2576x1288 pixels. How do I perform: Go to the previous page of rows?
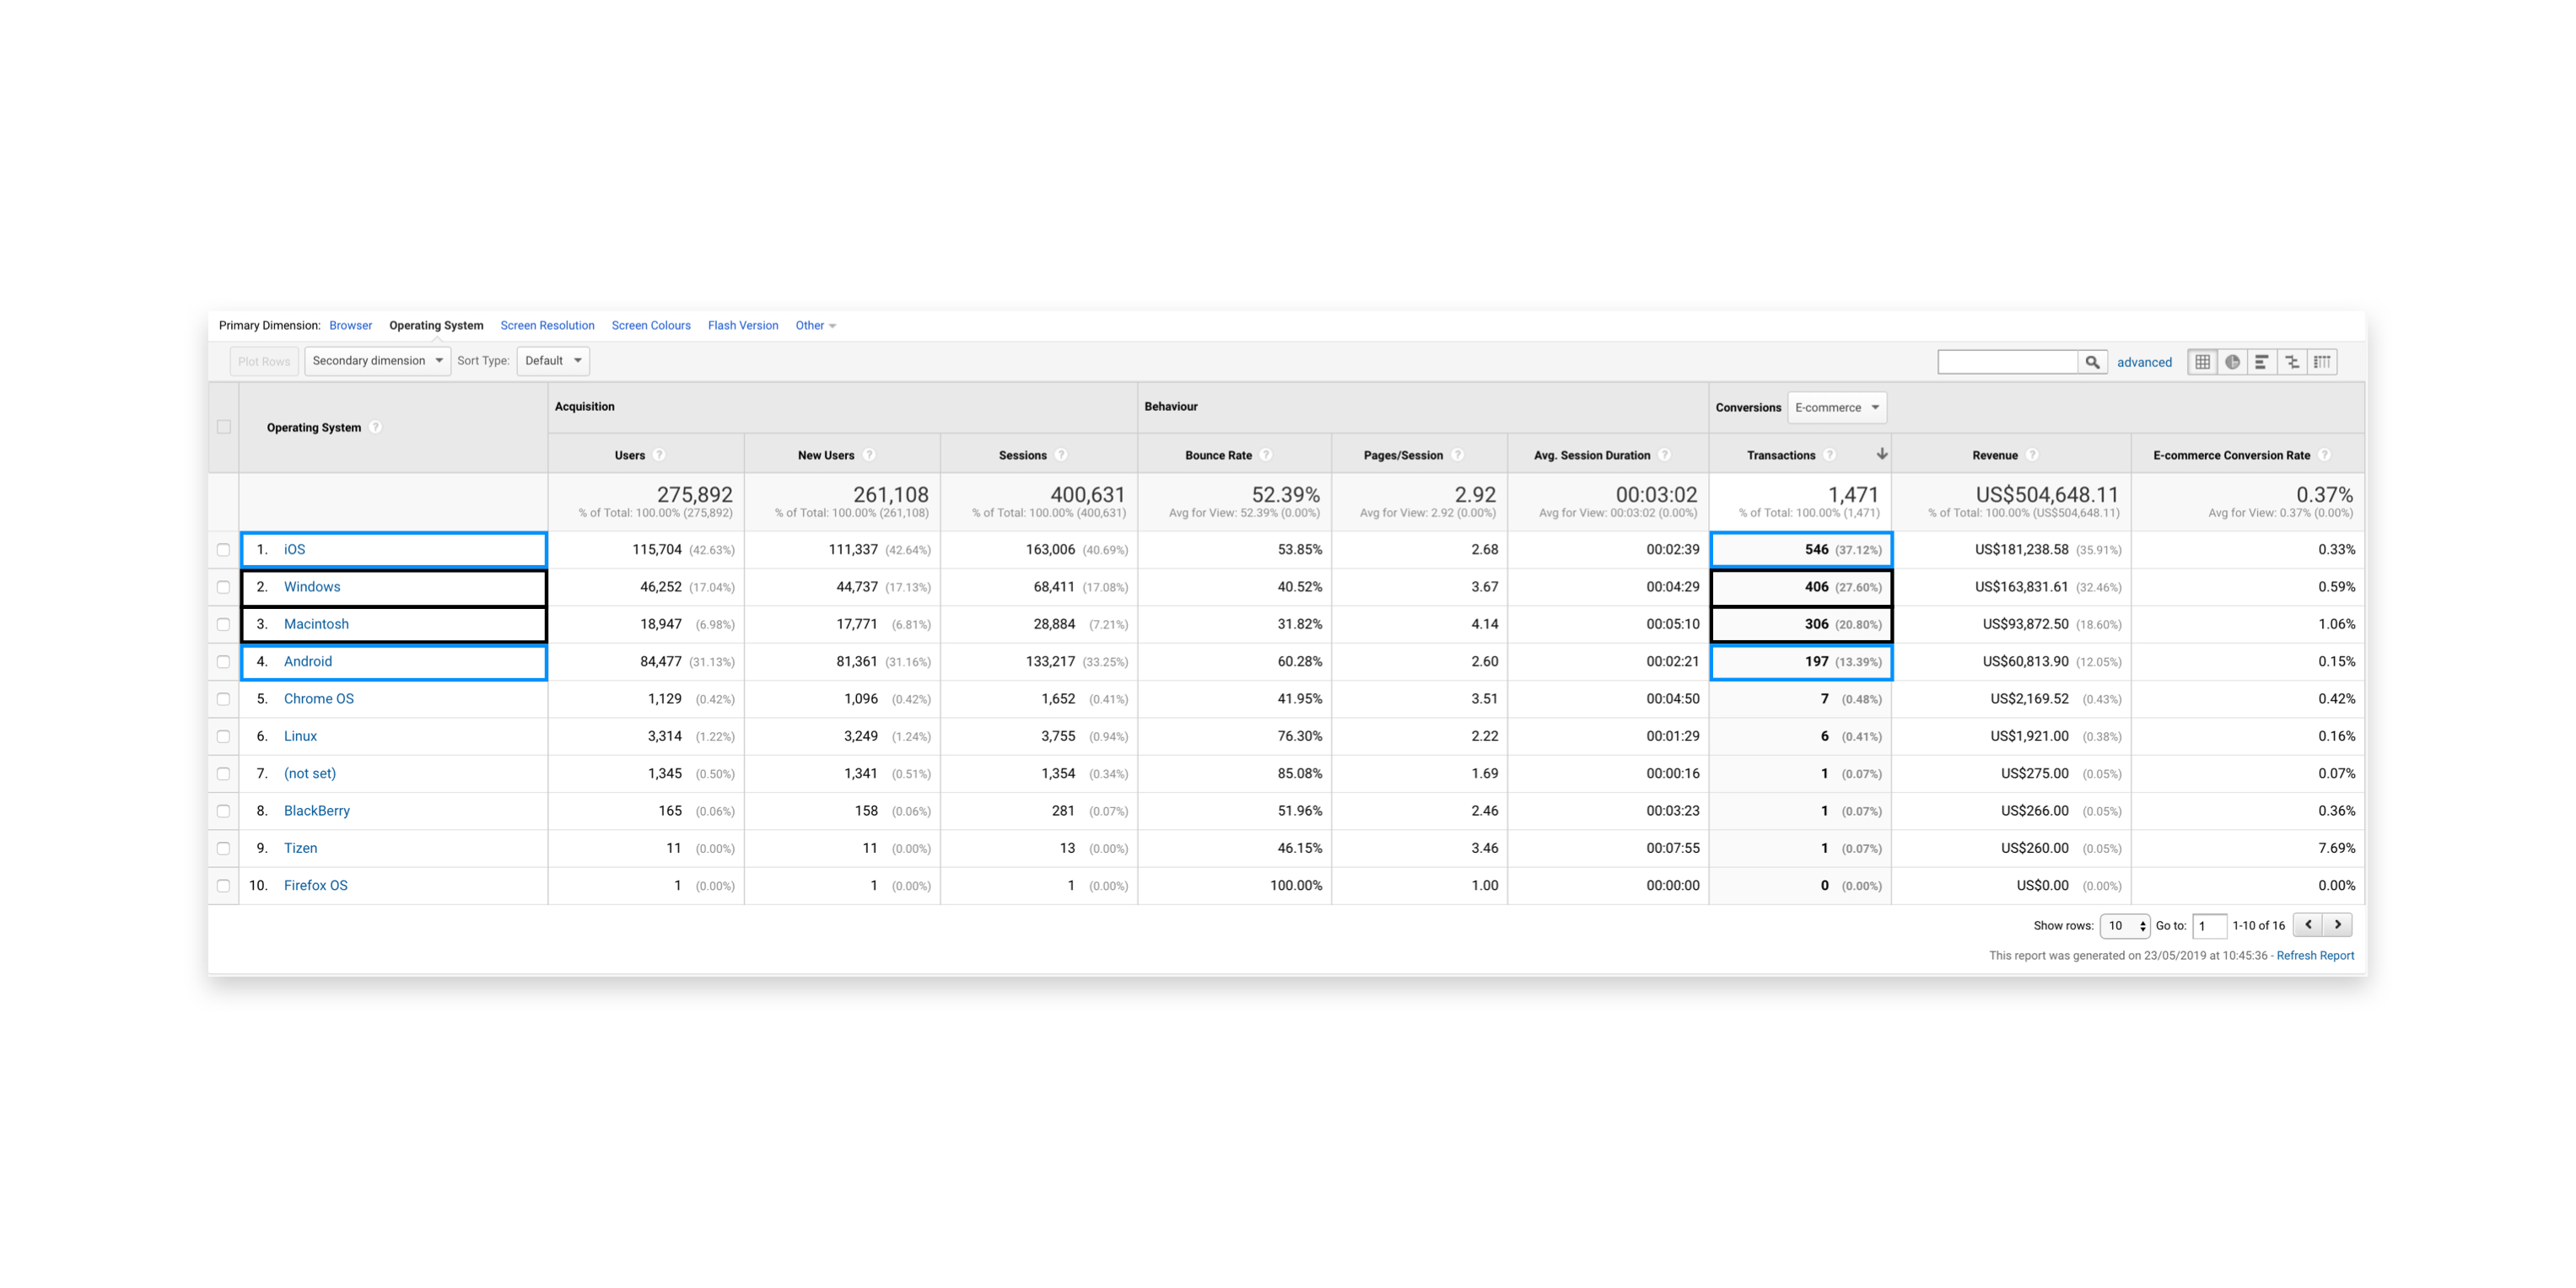coord(2308,925)
